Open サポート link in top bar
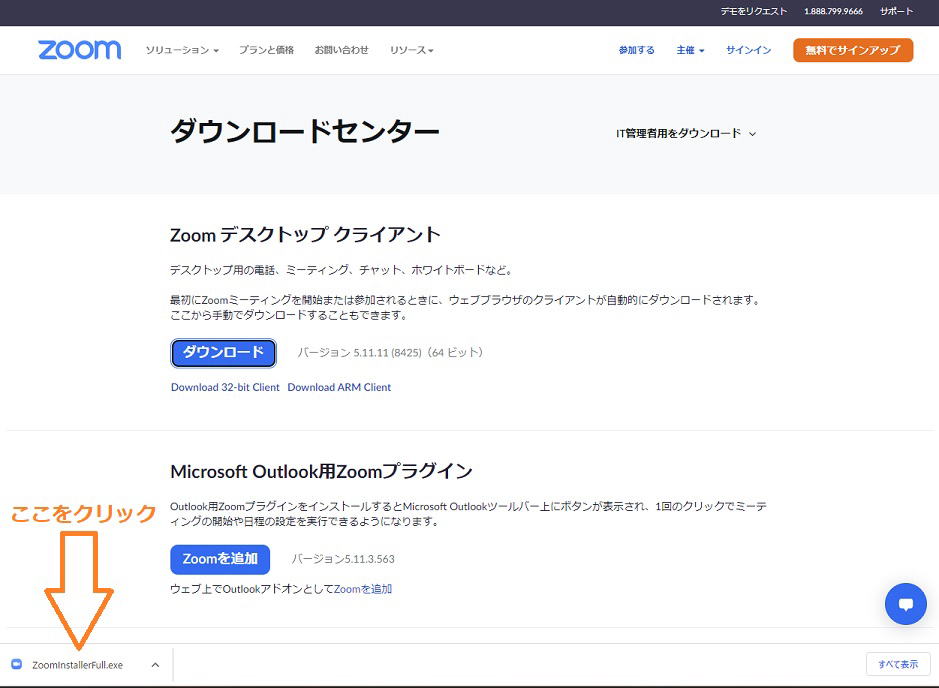The width and height of the screenshot is (939, 688). (896, 11)
